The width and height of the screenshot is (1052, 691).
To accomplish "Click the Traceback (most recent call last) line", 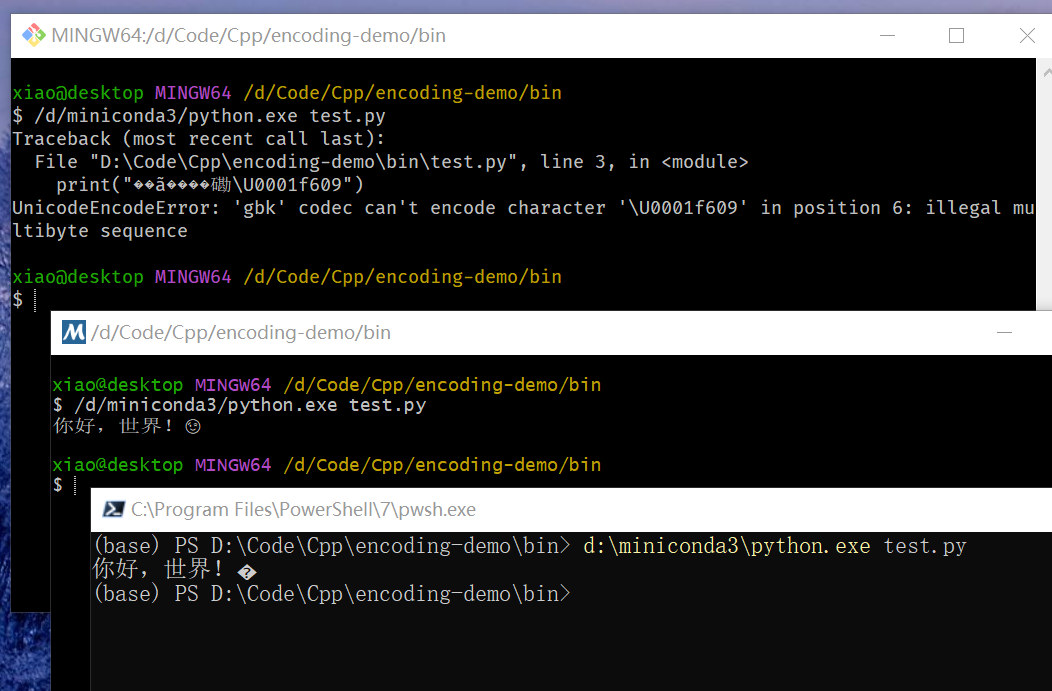I will point(198,139).
